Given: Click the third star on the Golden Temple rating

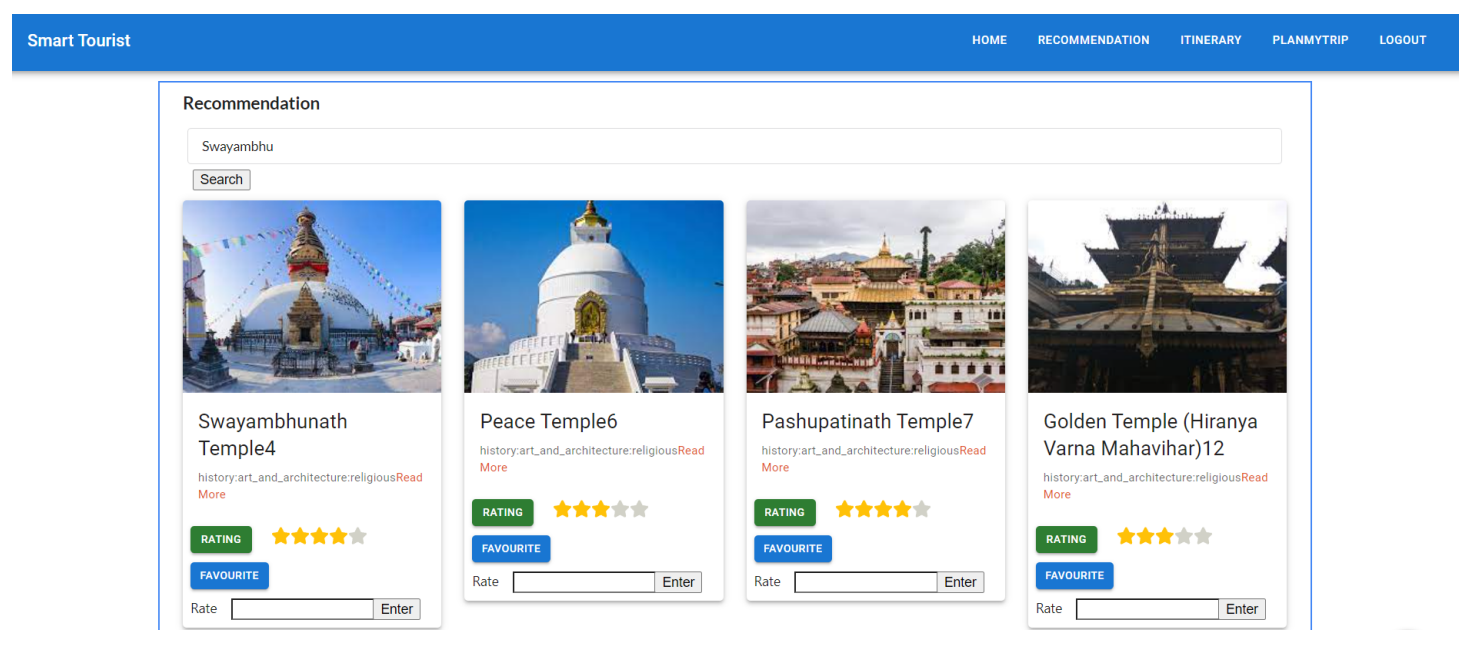Looking at the screenshot, I should tap(1165, 536).
